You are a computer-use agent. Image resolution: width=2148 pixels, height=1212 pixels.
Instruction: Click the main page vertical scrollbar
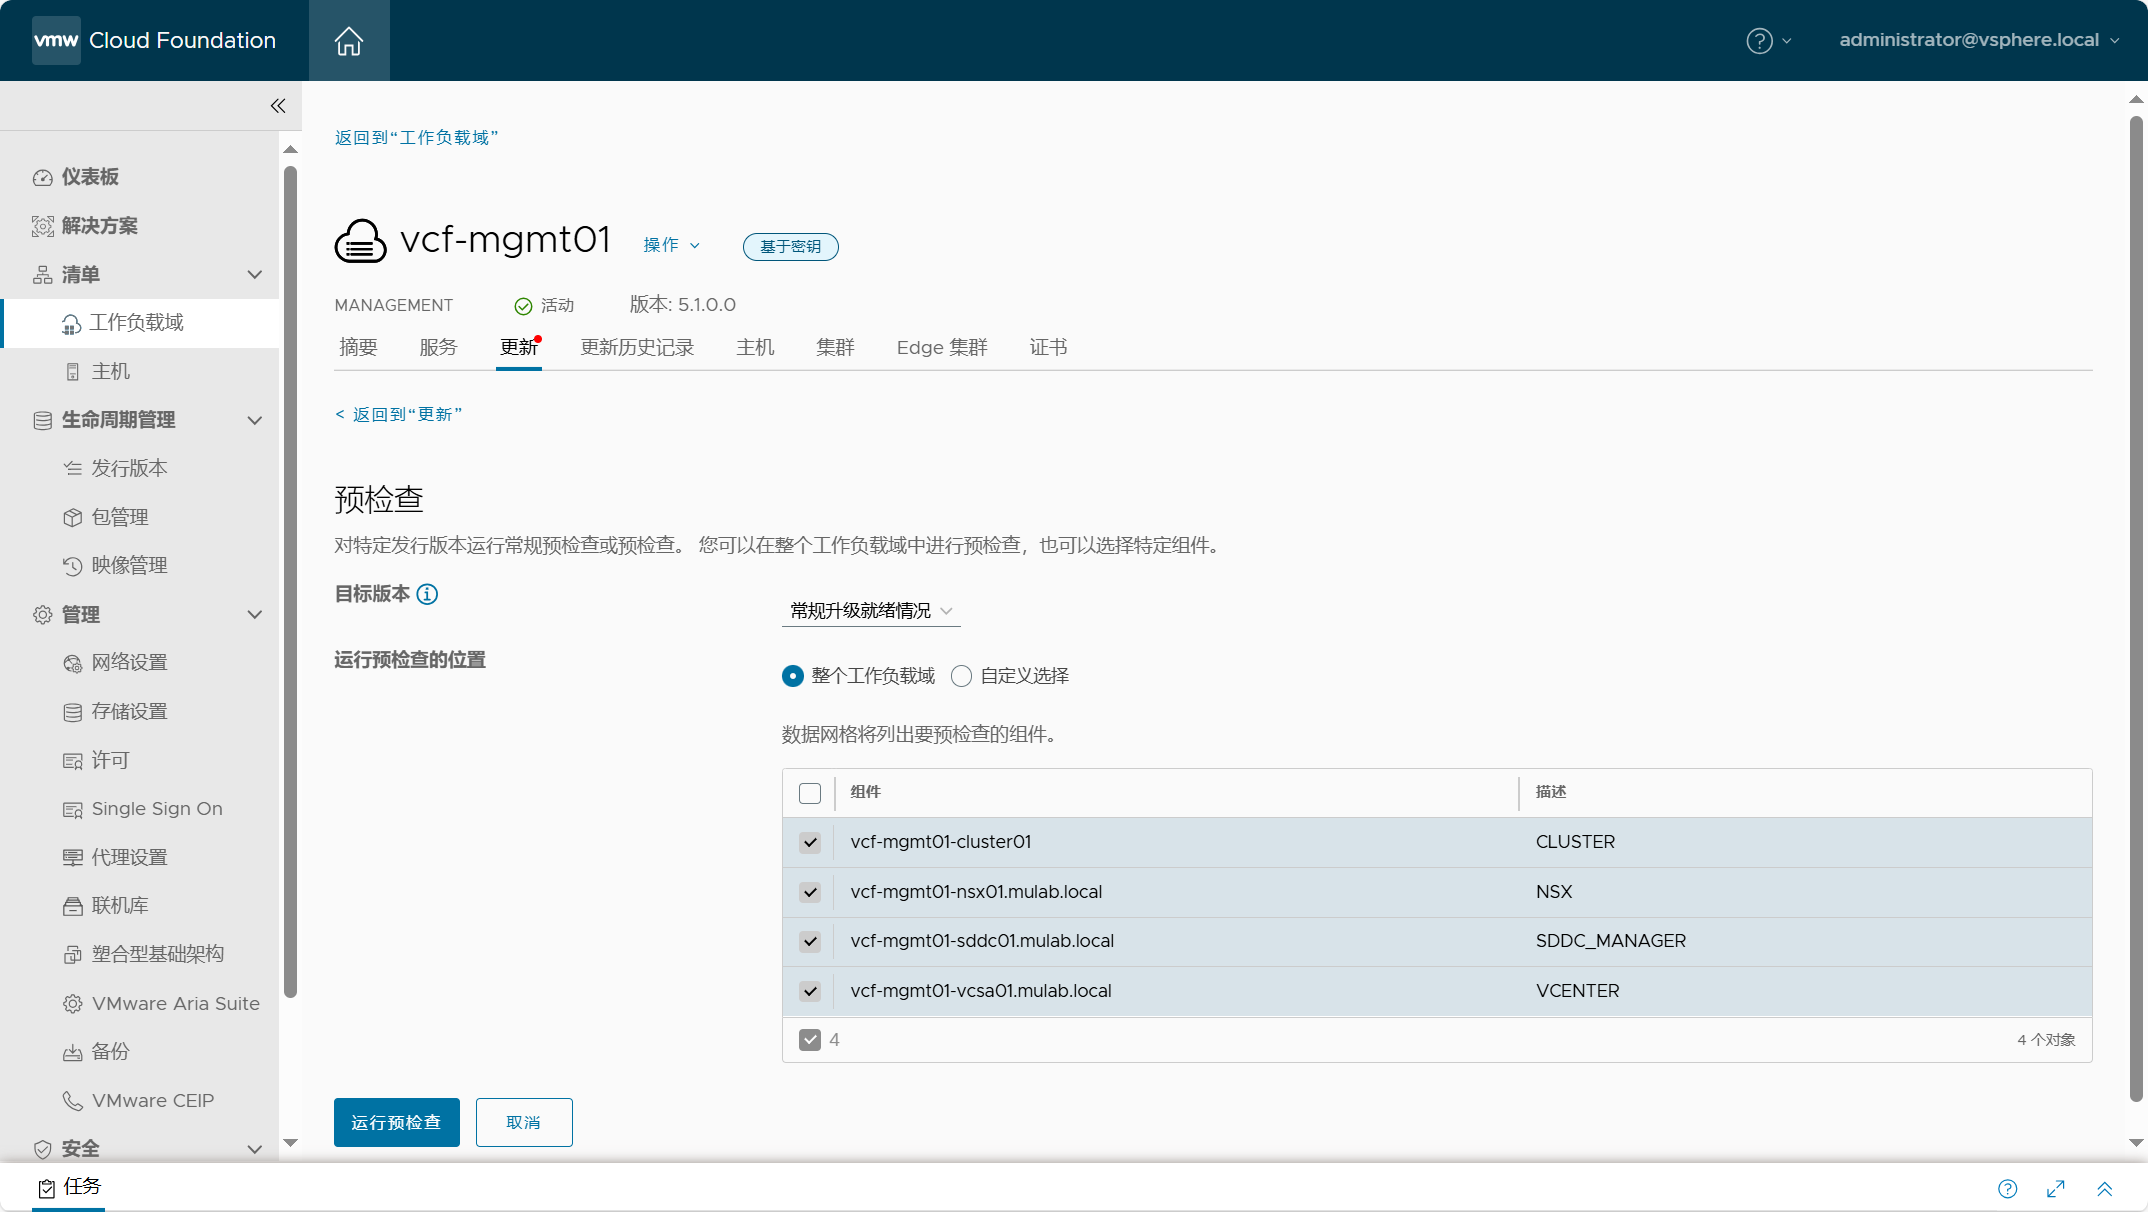pos(2136,600)
